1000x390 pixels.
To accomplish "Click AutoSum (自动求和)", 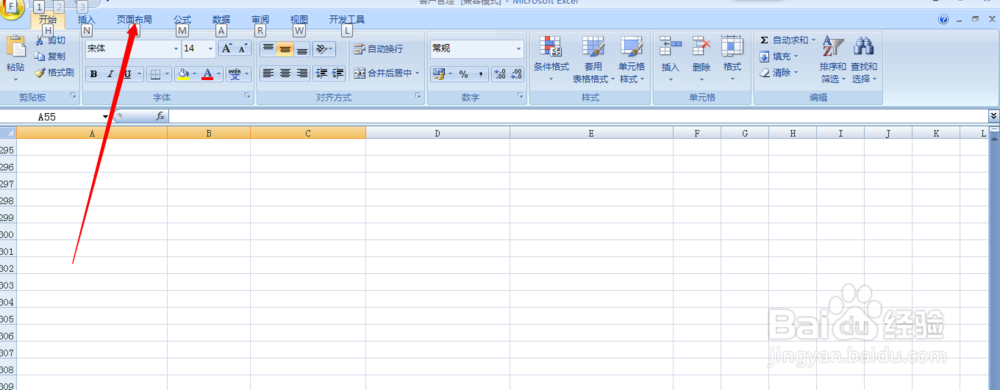I will [x=784, y=40].
